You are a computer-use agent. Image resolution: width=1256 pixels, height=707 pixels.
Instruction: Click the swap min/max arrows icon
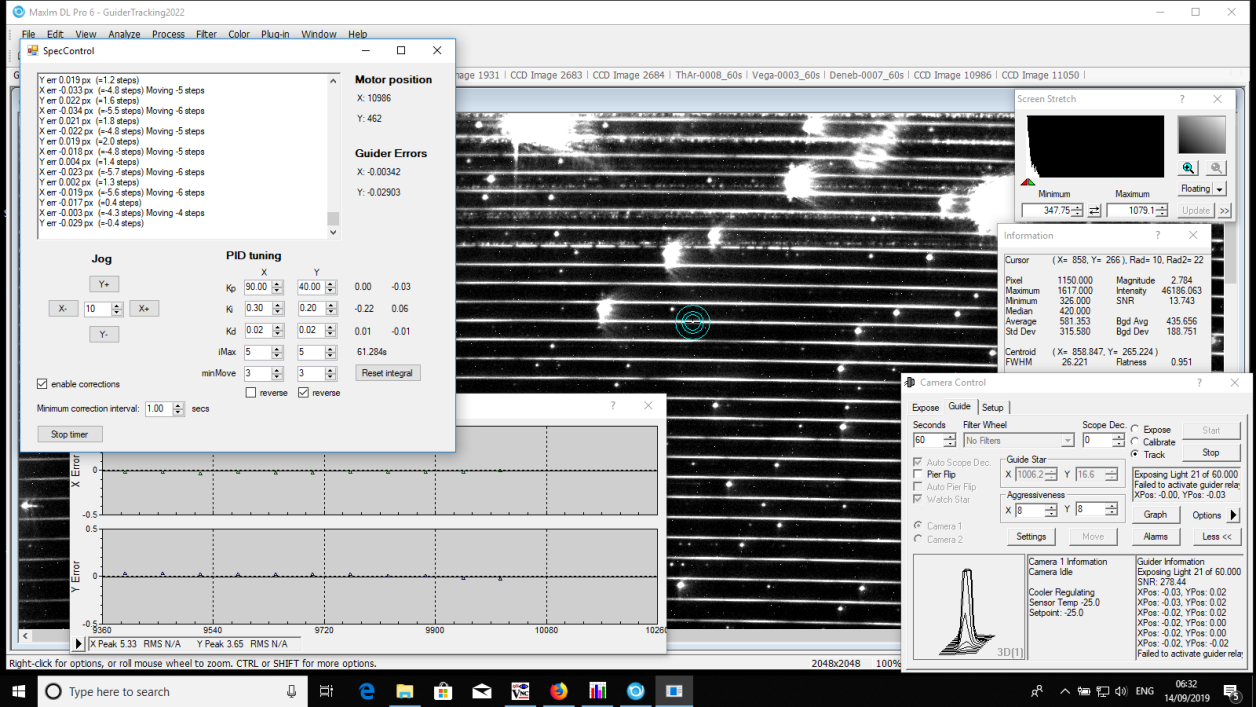point(1094,211)
